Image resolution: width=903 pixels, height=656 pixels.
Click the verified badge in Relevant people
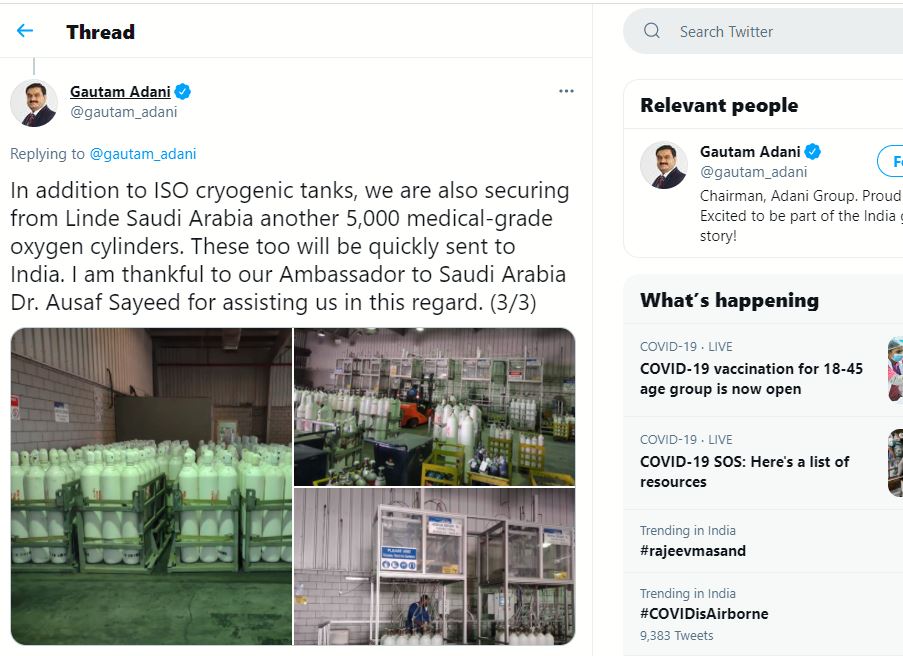(x=813, y=152)
